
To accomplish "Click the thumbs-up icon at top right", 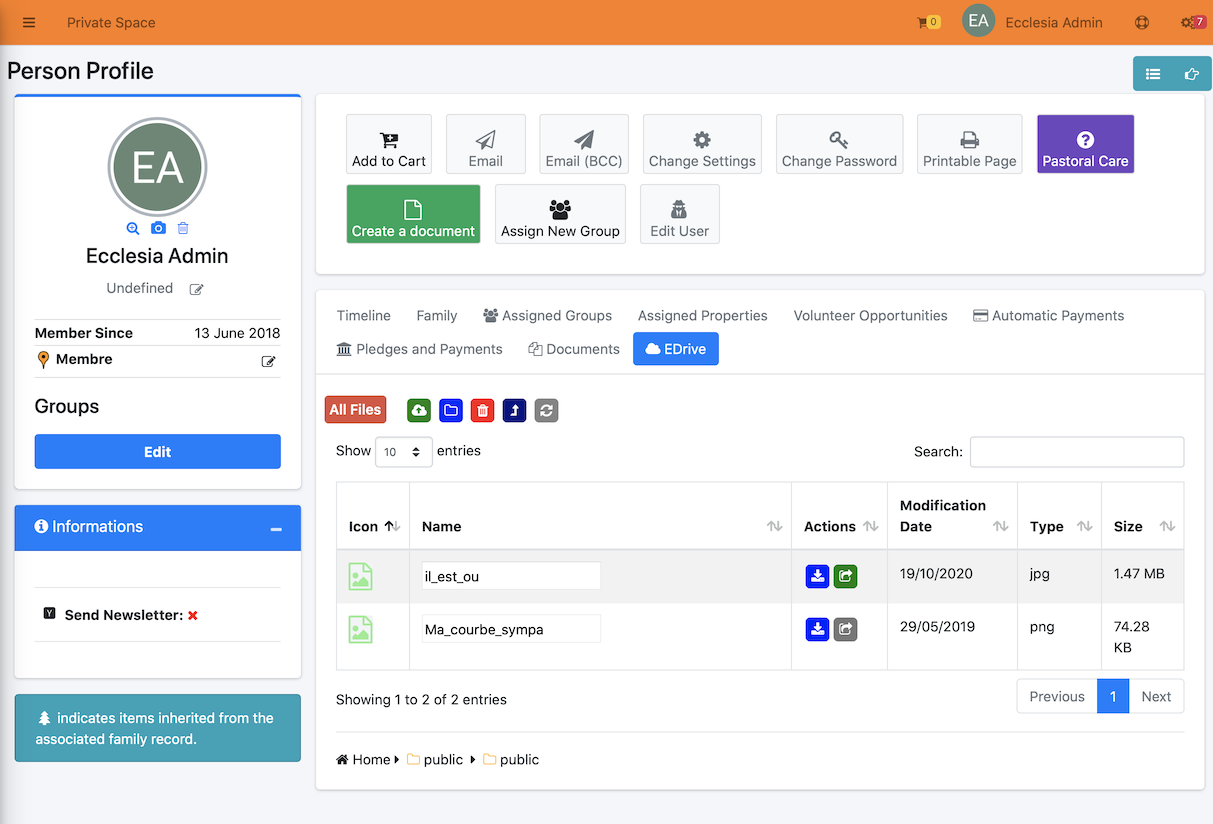I will pos(1191,73).
